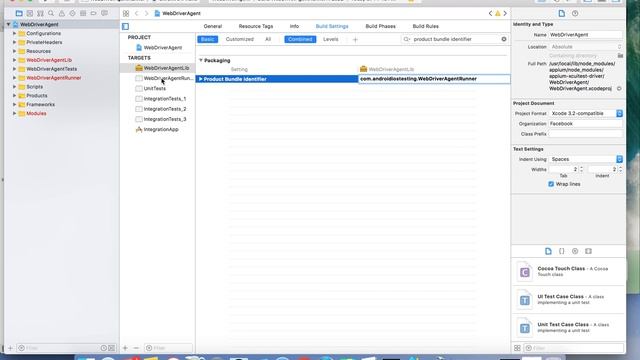This screenshot has width=640, height=360.
Task: Jump to next issue arrow
Action: coord(505,13)
